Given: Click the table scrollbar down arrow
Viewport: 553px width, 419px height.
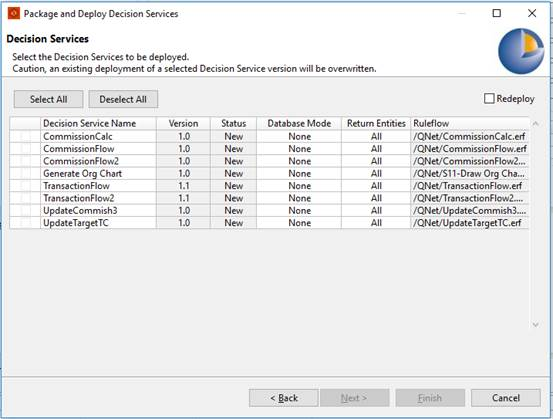Looking at the screenshot, I should coord(535,325).
